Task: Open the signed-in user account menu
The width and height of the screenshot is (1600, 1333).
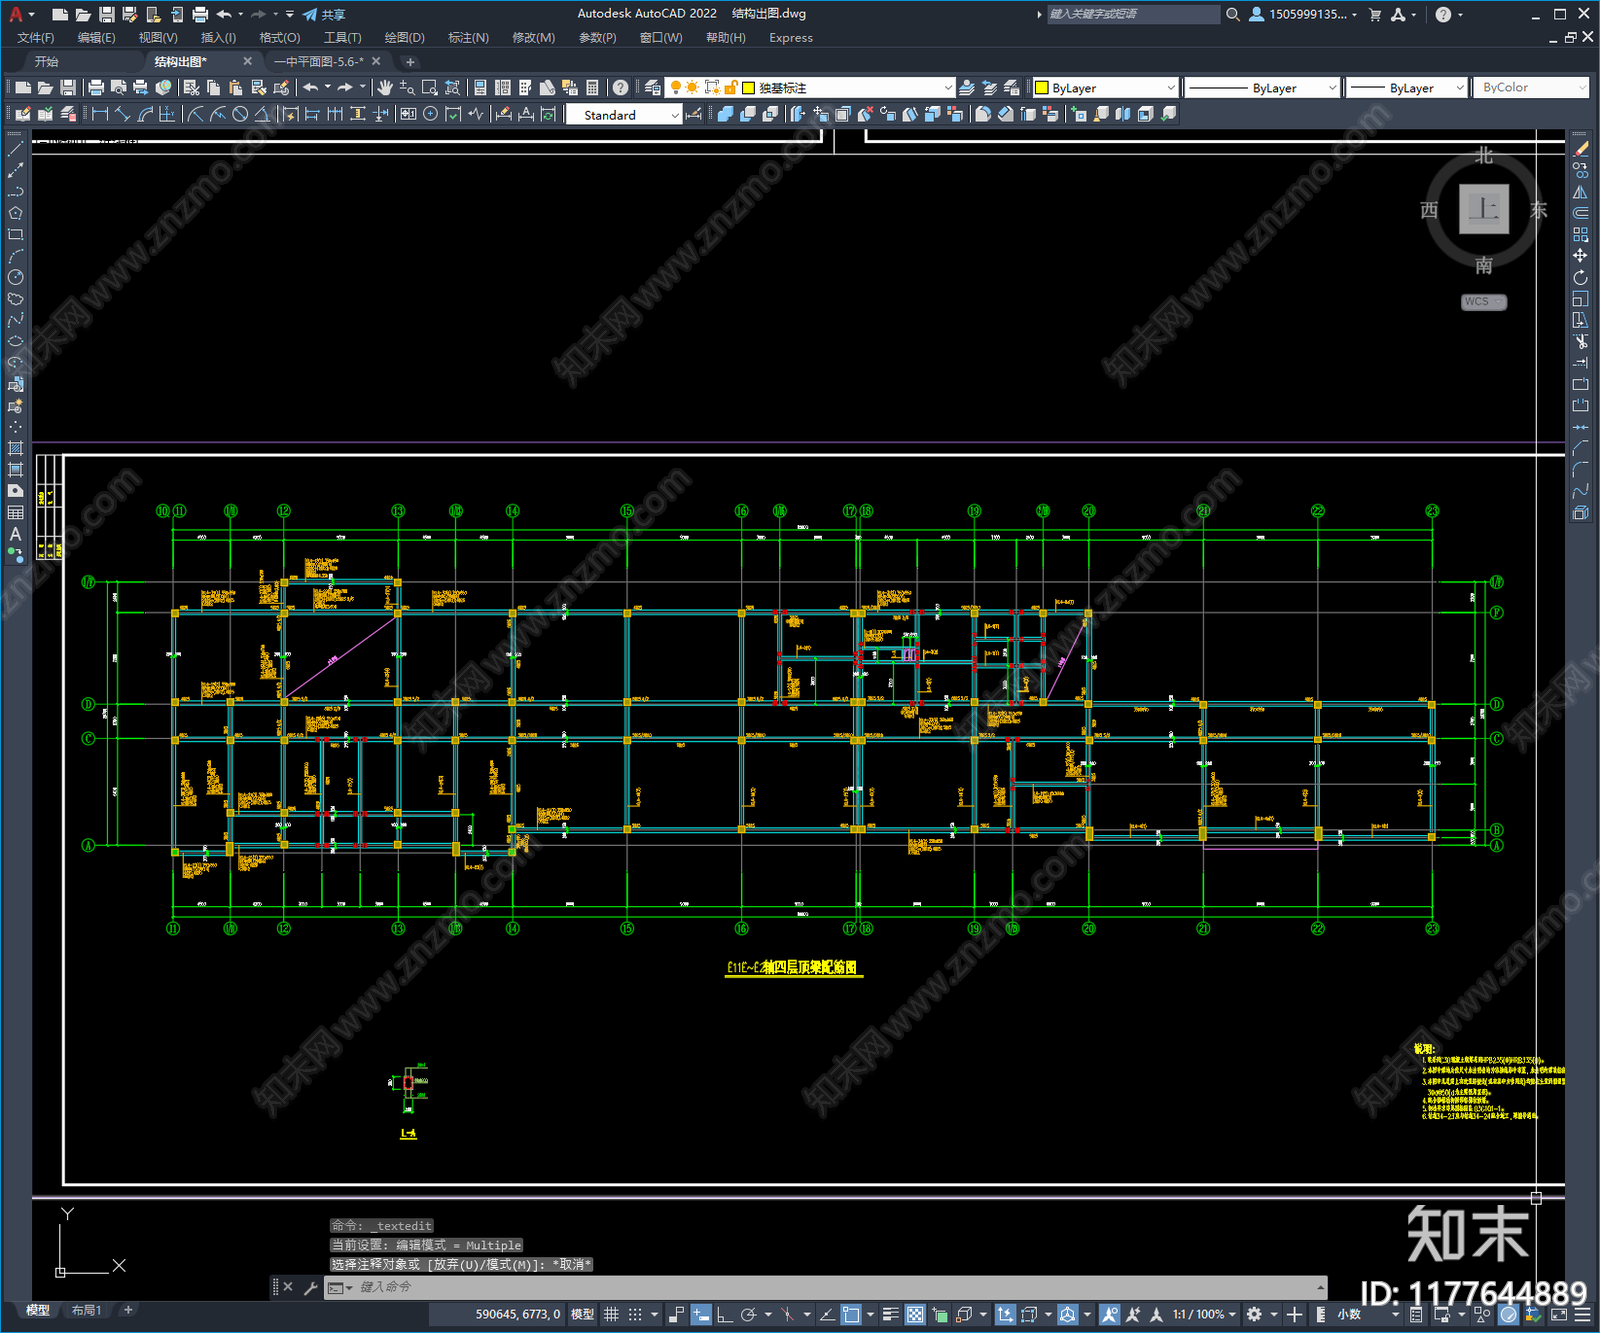Action: pyautogui.click(x=1303, y=14)
